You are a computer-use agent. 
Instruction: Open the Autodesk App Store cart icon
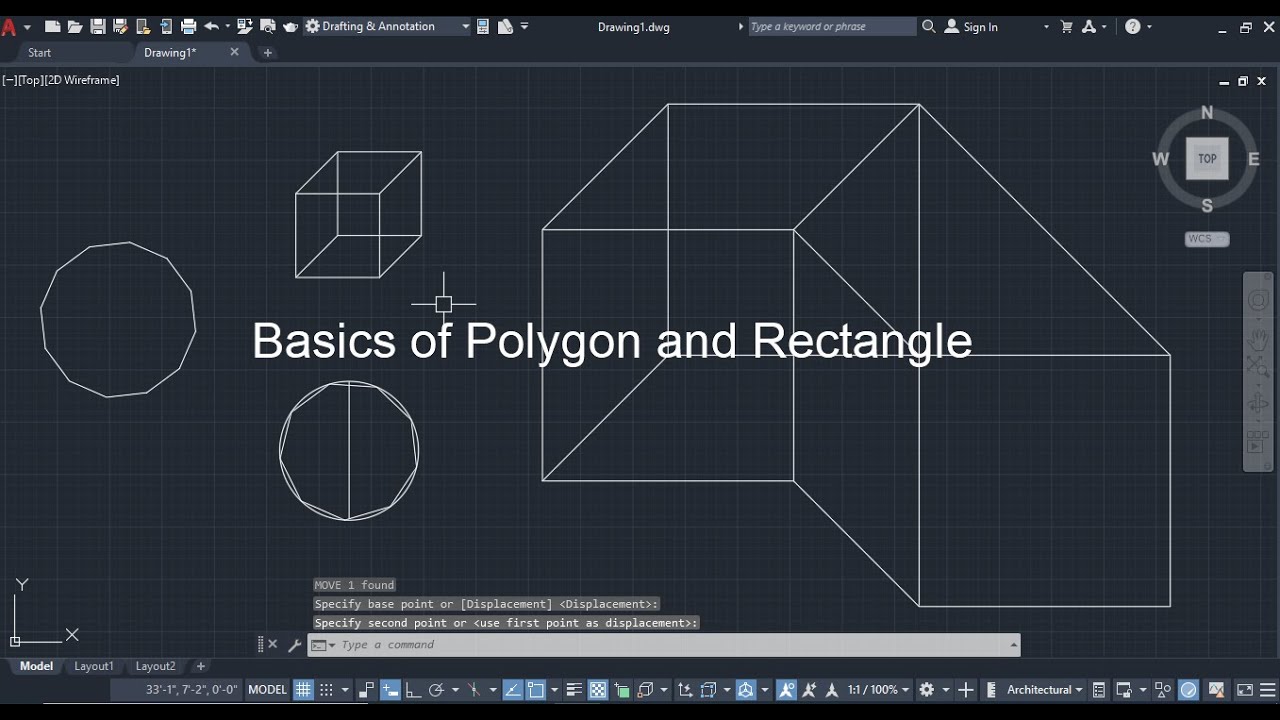pos(1066,27)
